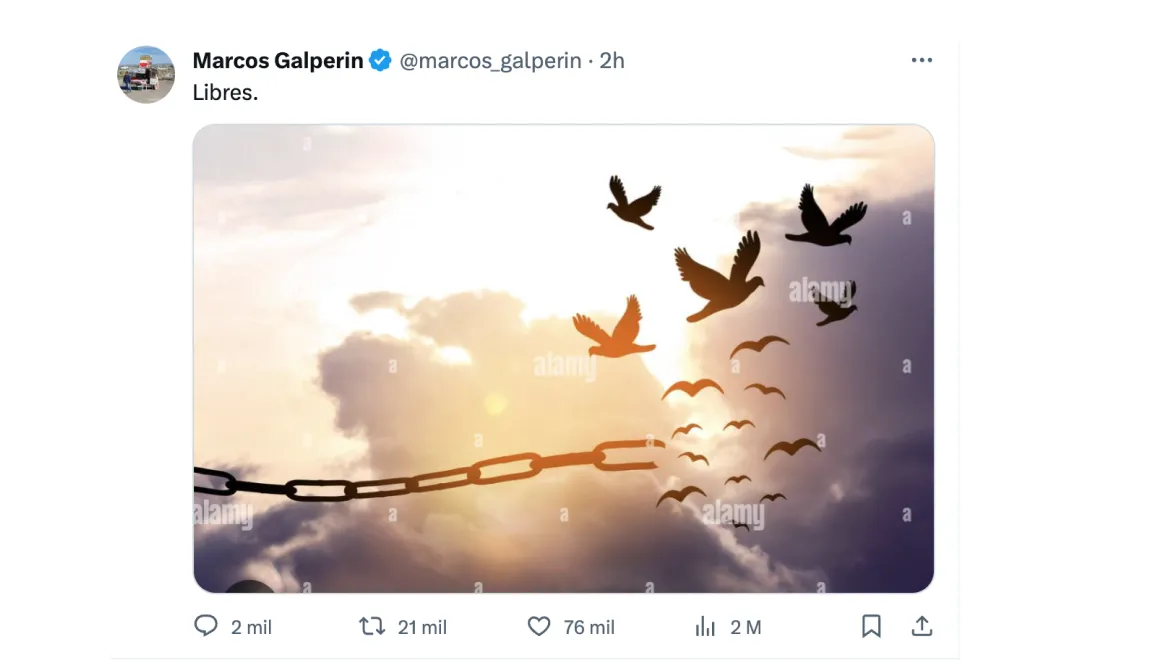Click the '2 mil' replies count
The image size is (1153, 660).
(x=249, y=627)
